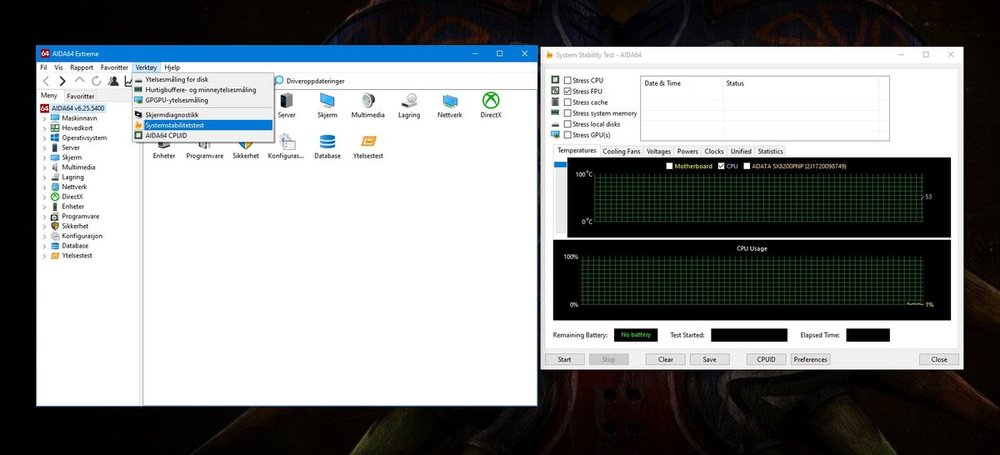Click the Sikkerhet shield icon in tree
This screenshot has width=1000, height=455.
(55, 226)
